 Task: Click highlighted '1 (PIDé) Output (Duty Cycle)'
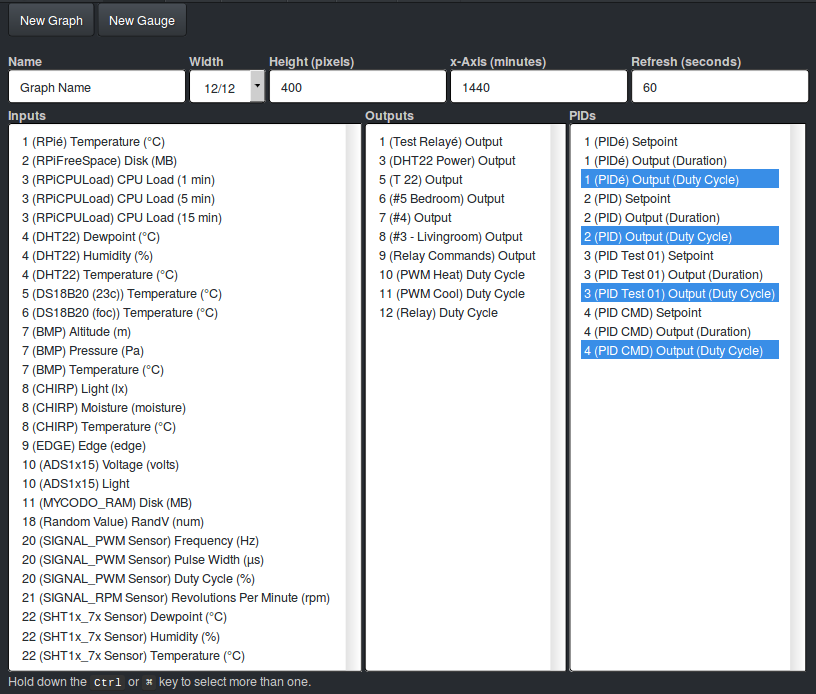pyautogui.click(x=680, y=179)
